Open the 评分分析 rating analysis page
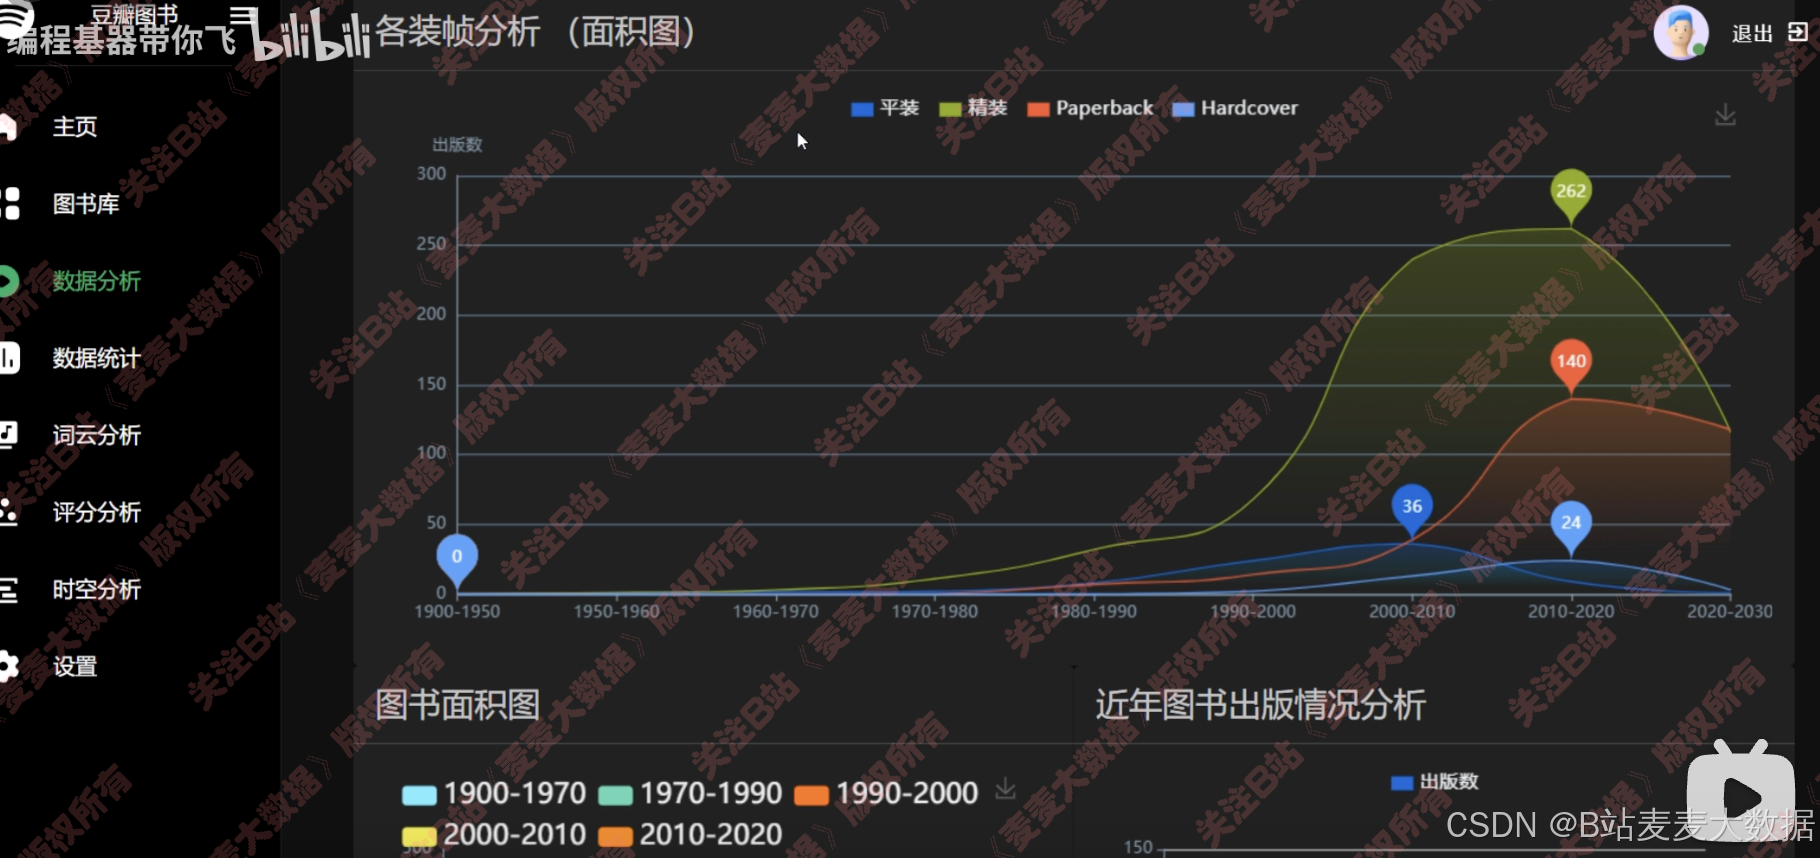This screenshot has height=858, width=1820. (x=97, y=512)
